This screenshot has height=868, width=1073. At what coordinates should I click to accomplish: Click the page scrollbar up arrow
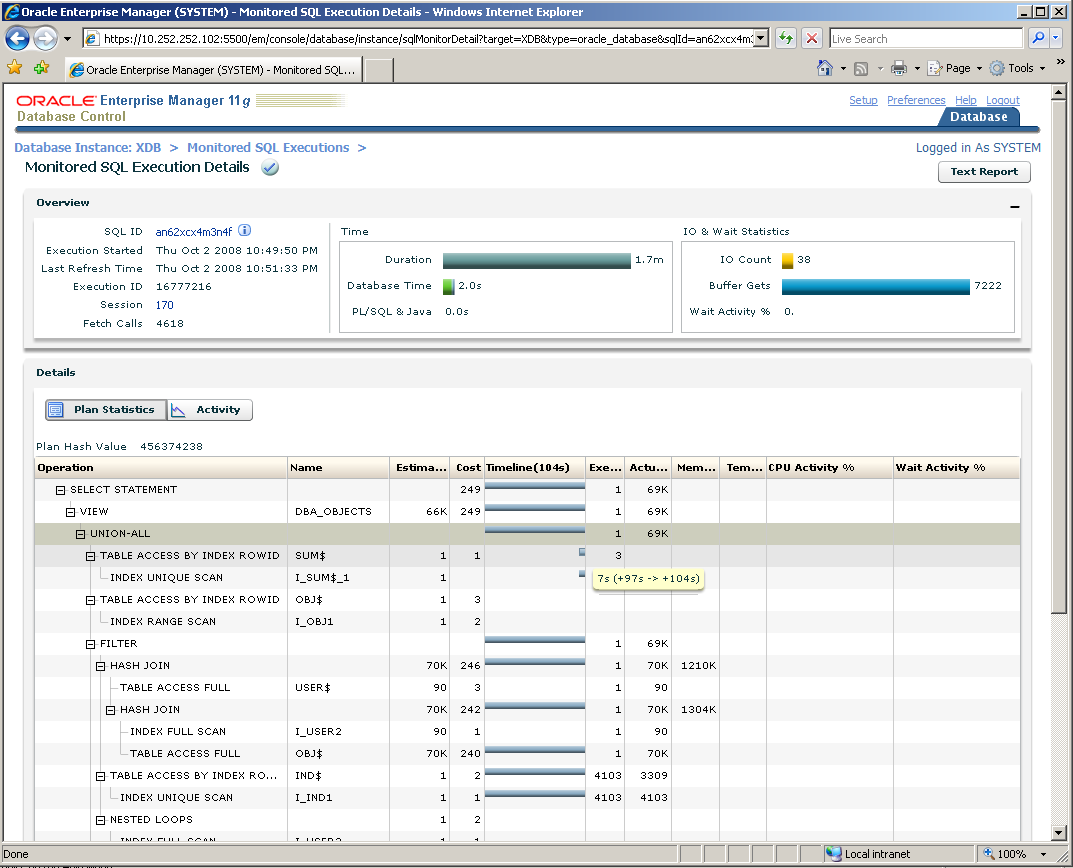(1059, 92)
